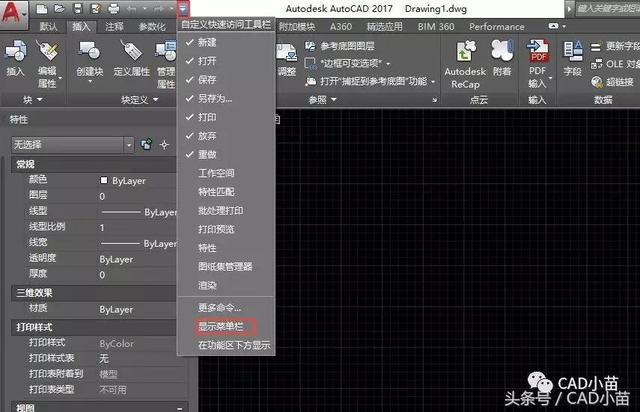Switch to the 注释 ribbon tab
640x412 pixels.
pyautogui.click(x=114, y=27)
